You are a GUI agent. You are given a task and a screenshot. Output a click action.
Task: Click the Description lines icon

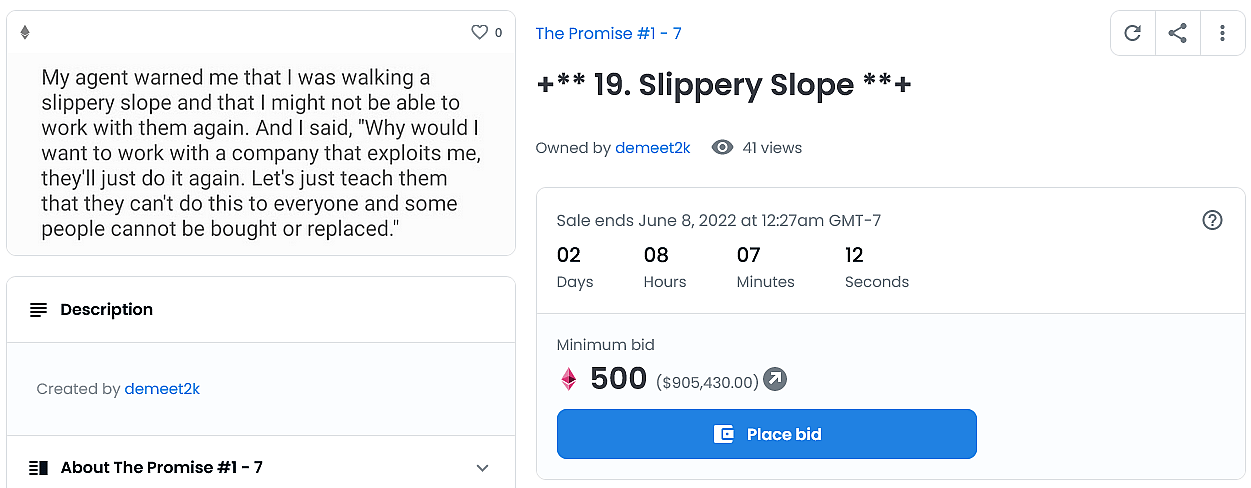(x=39, y=310)
